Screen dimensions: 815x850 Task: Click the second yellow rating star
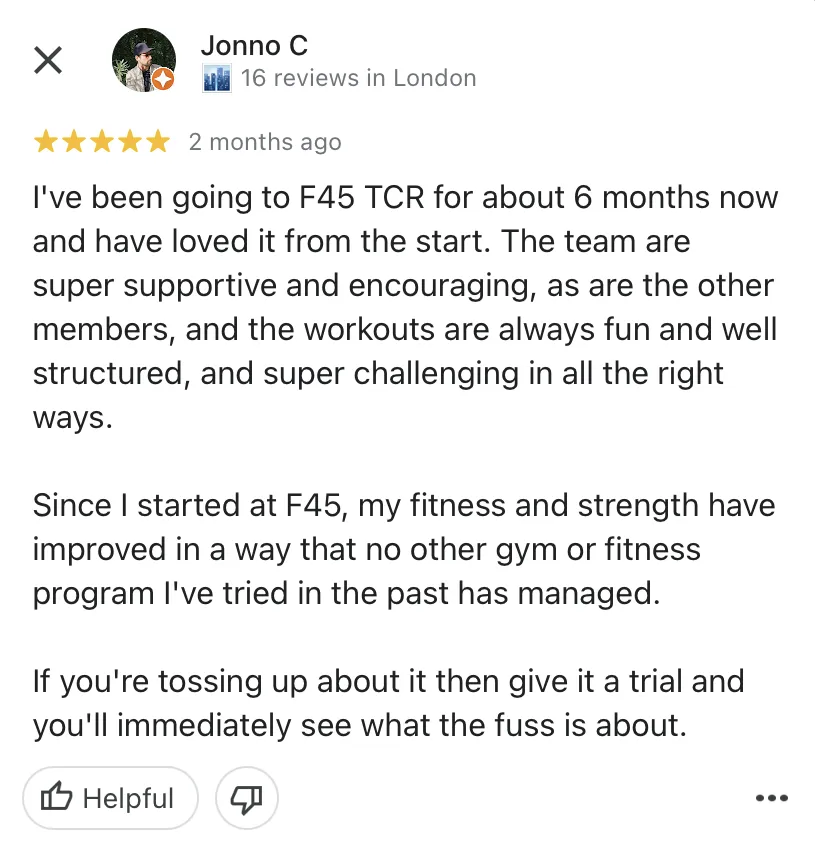pos(74,142)
